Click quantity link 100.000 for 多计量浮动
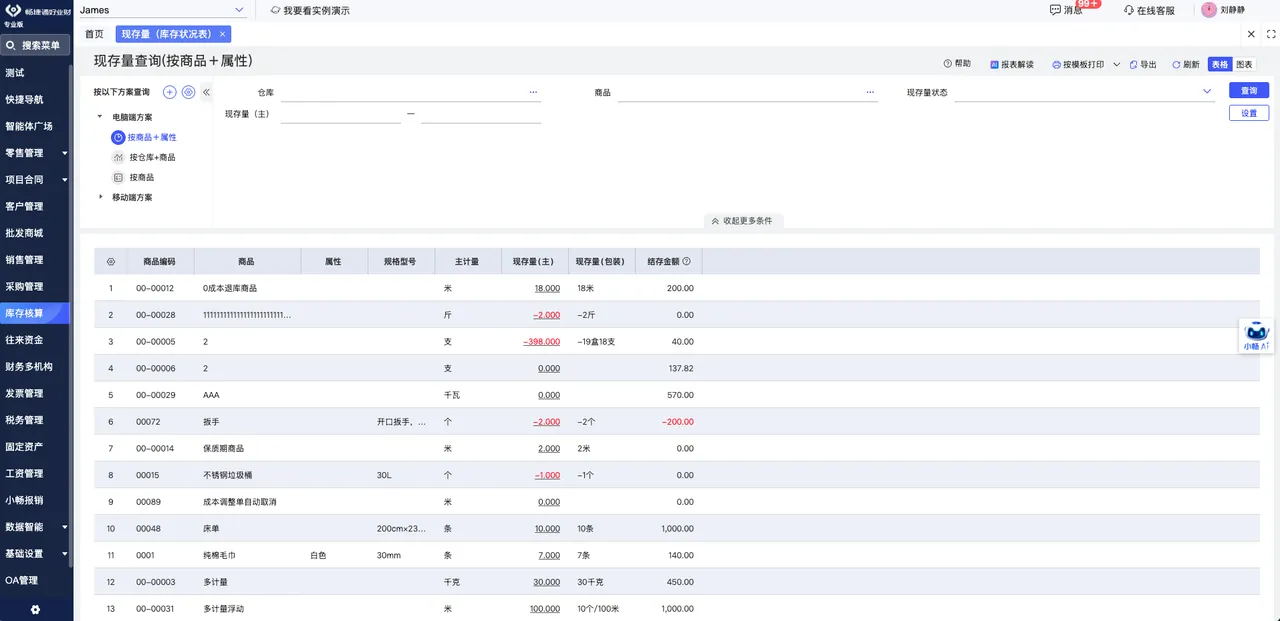Image resolution: width=1280 pixels, height=621 pixels. coord(544,608)
